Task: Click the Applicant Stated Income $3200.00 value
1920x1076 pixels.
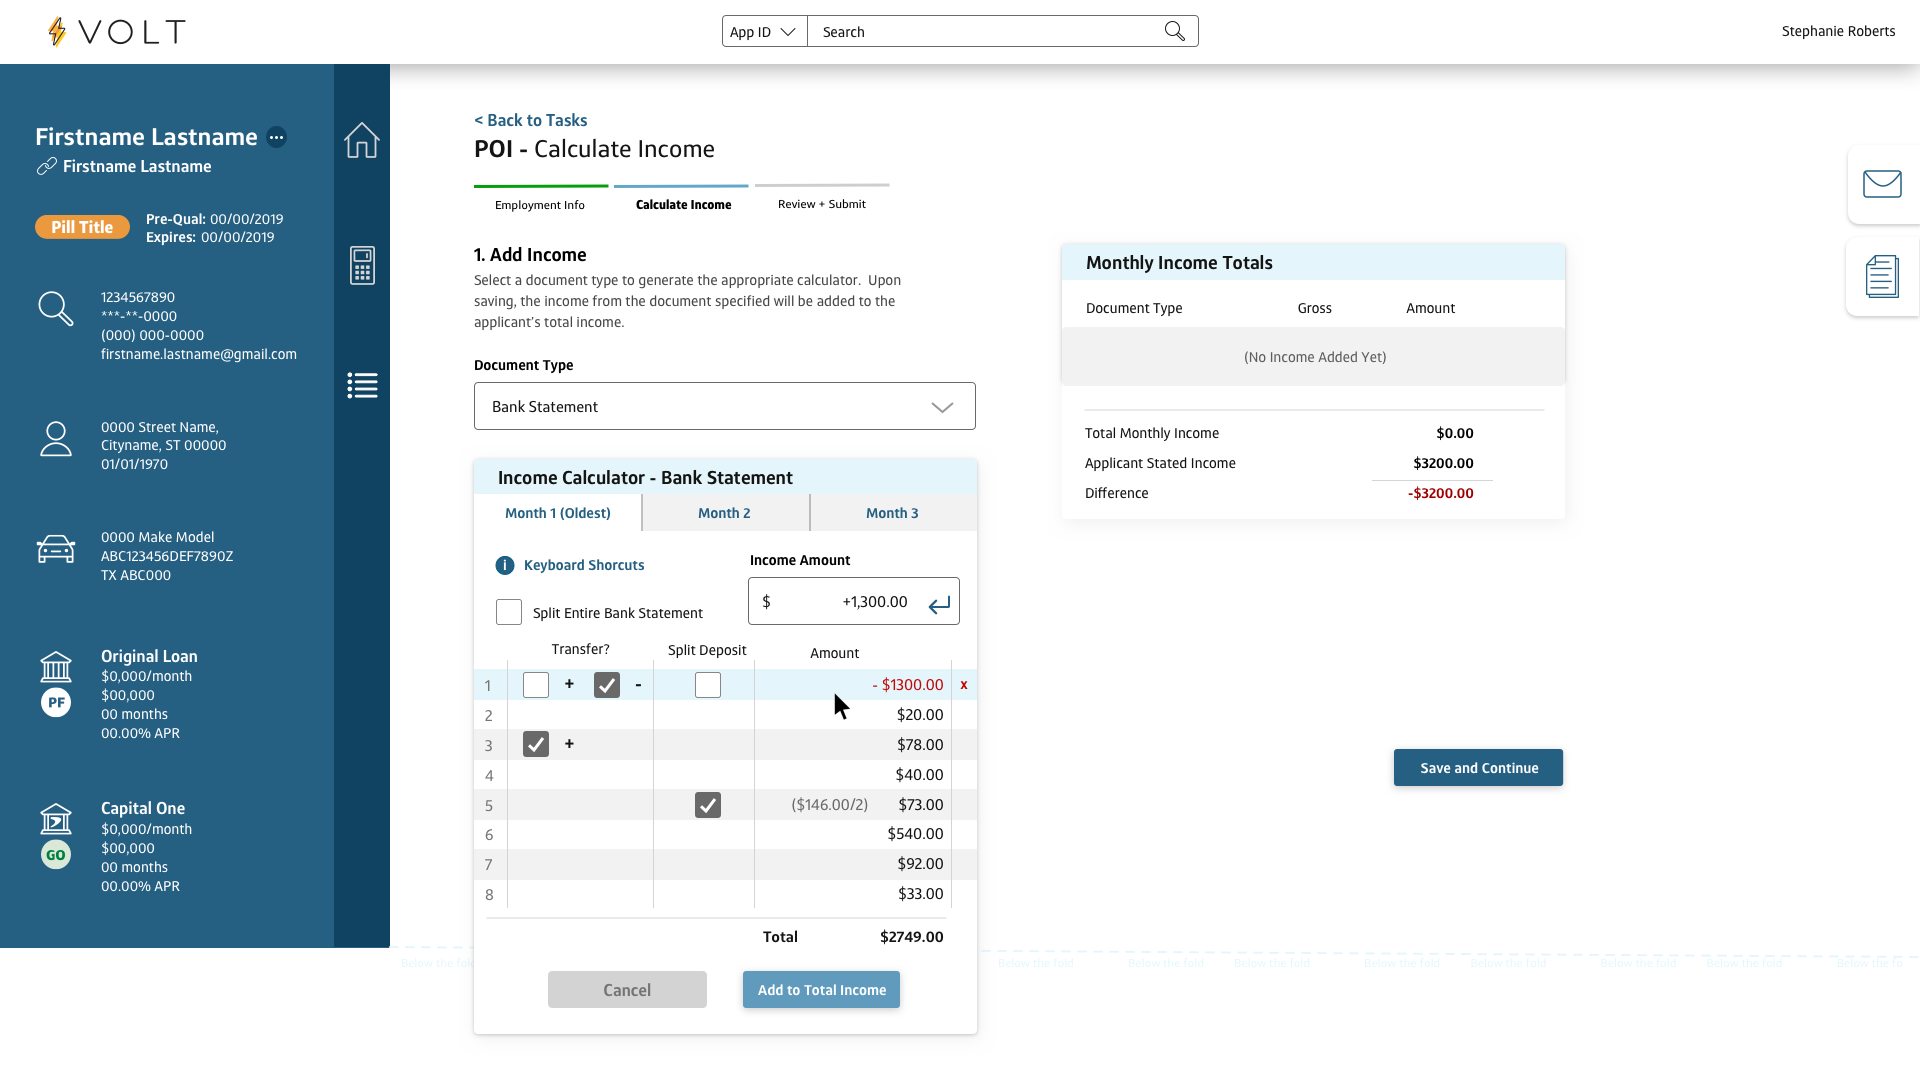Action: tap(1443, 463)
